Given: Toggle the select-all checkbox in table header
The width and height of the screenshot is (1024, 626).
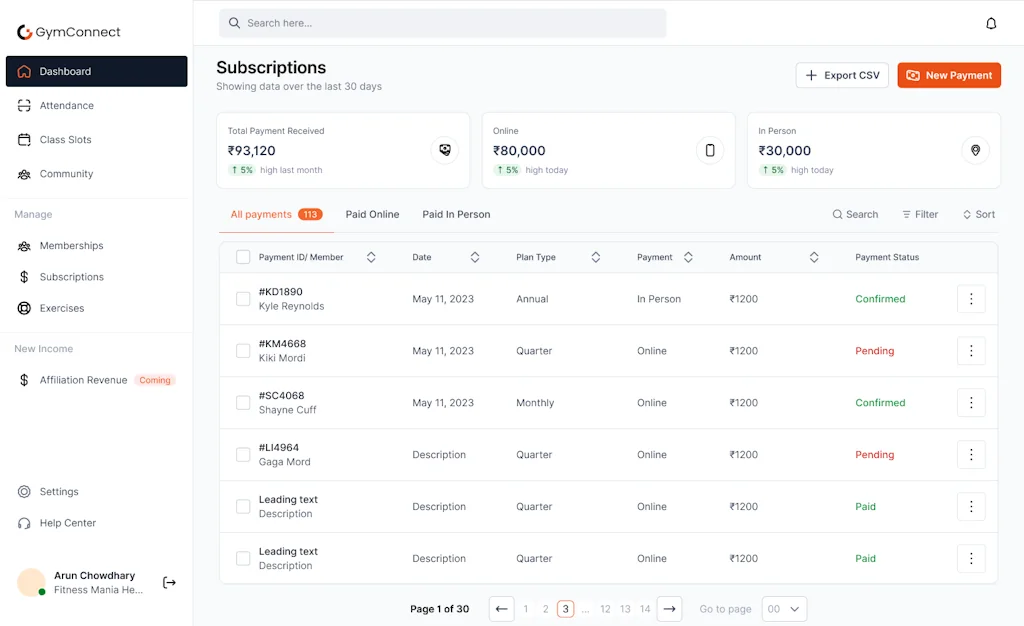Looking at the screenshot, I should coord(243,257).
